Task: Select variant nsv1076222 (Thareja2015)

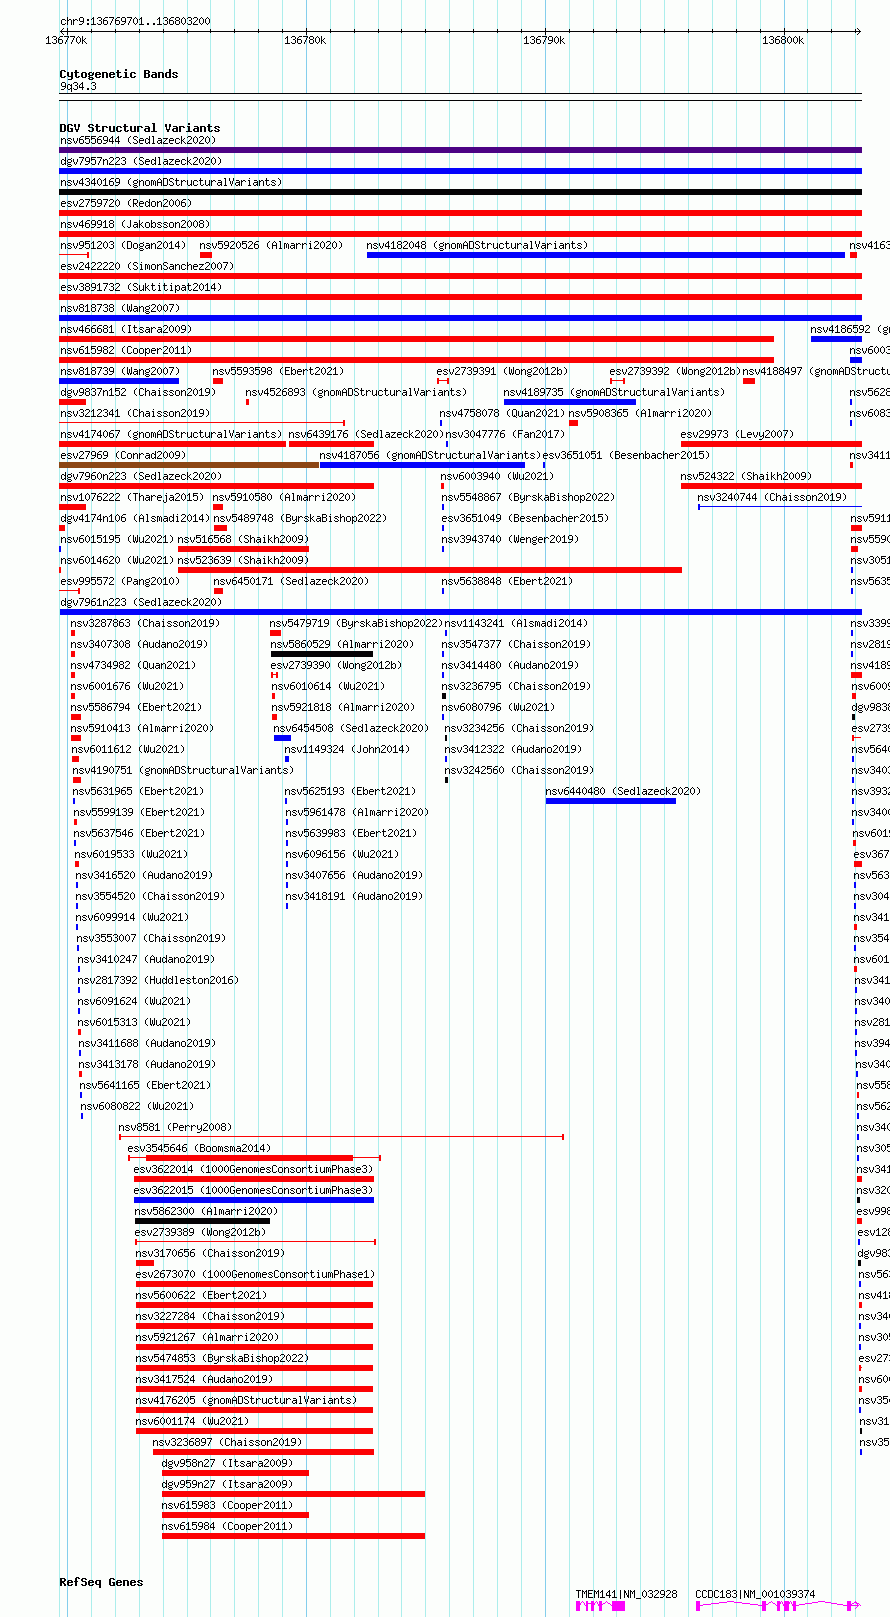Action: pyautogui.click(x=132, y=497)
